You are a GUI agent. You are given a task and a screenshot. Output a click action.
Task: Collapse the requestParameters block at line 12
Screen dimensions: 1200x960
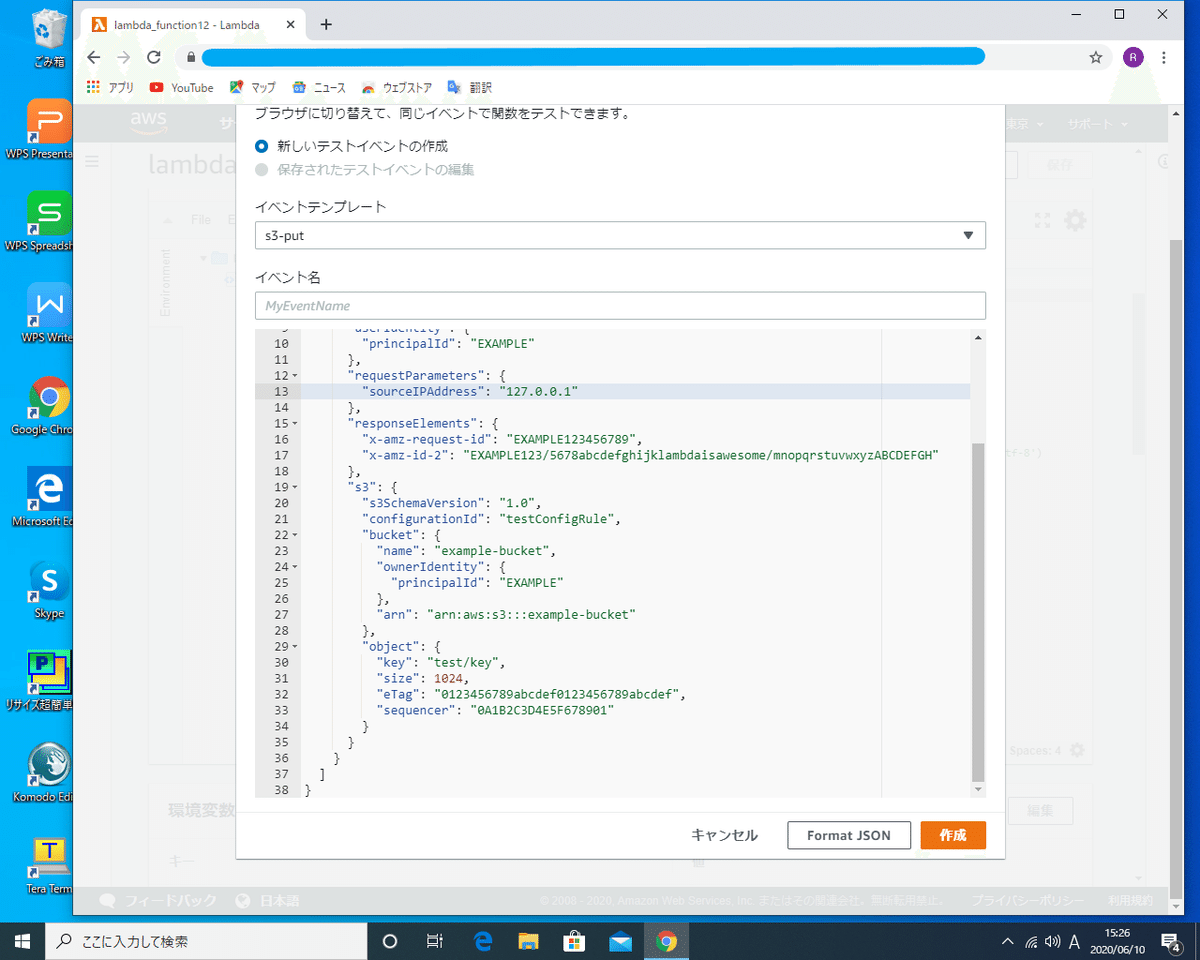point(294,376)
